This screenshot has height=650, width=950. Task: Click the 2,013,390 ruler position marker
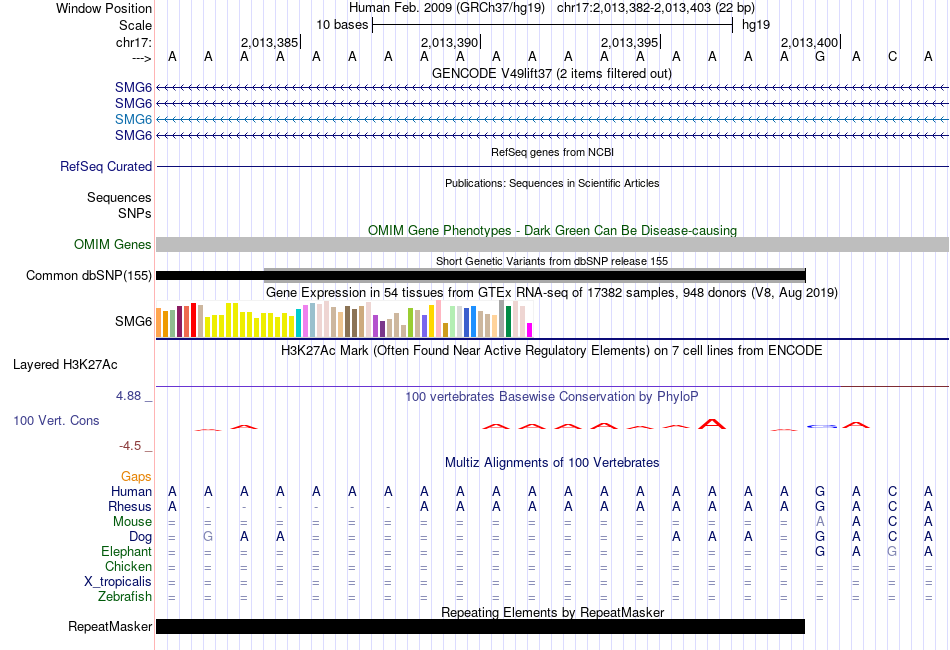[450, 42]
